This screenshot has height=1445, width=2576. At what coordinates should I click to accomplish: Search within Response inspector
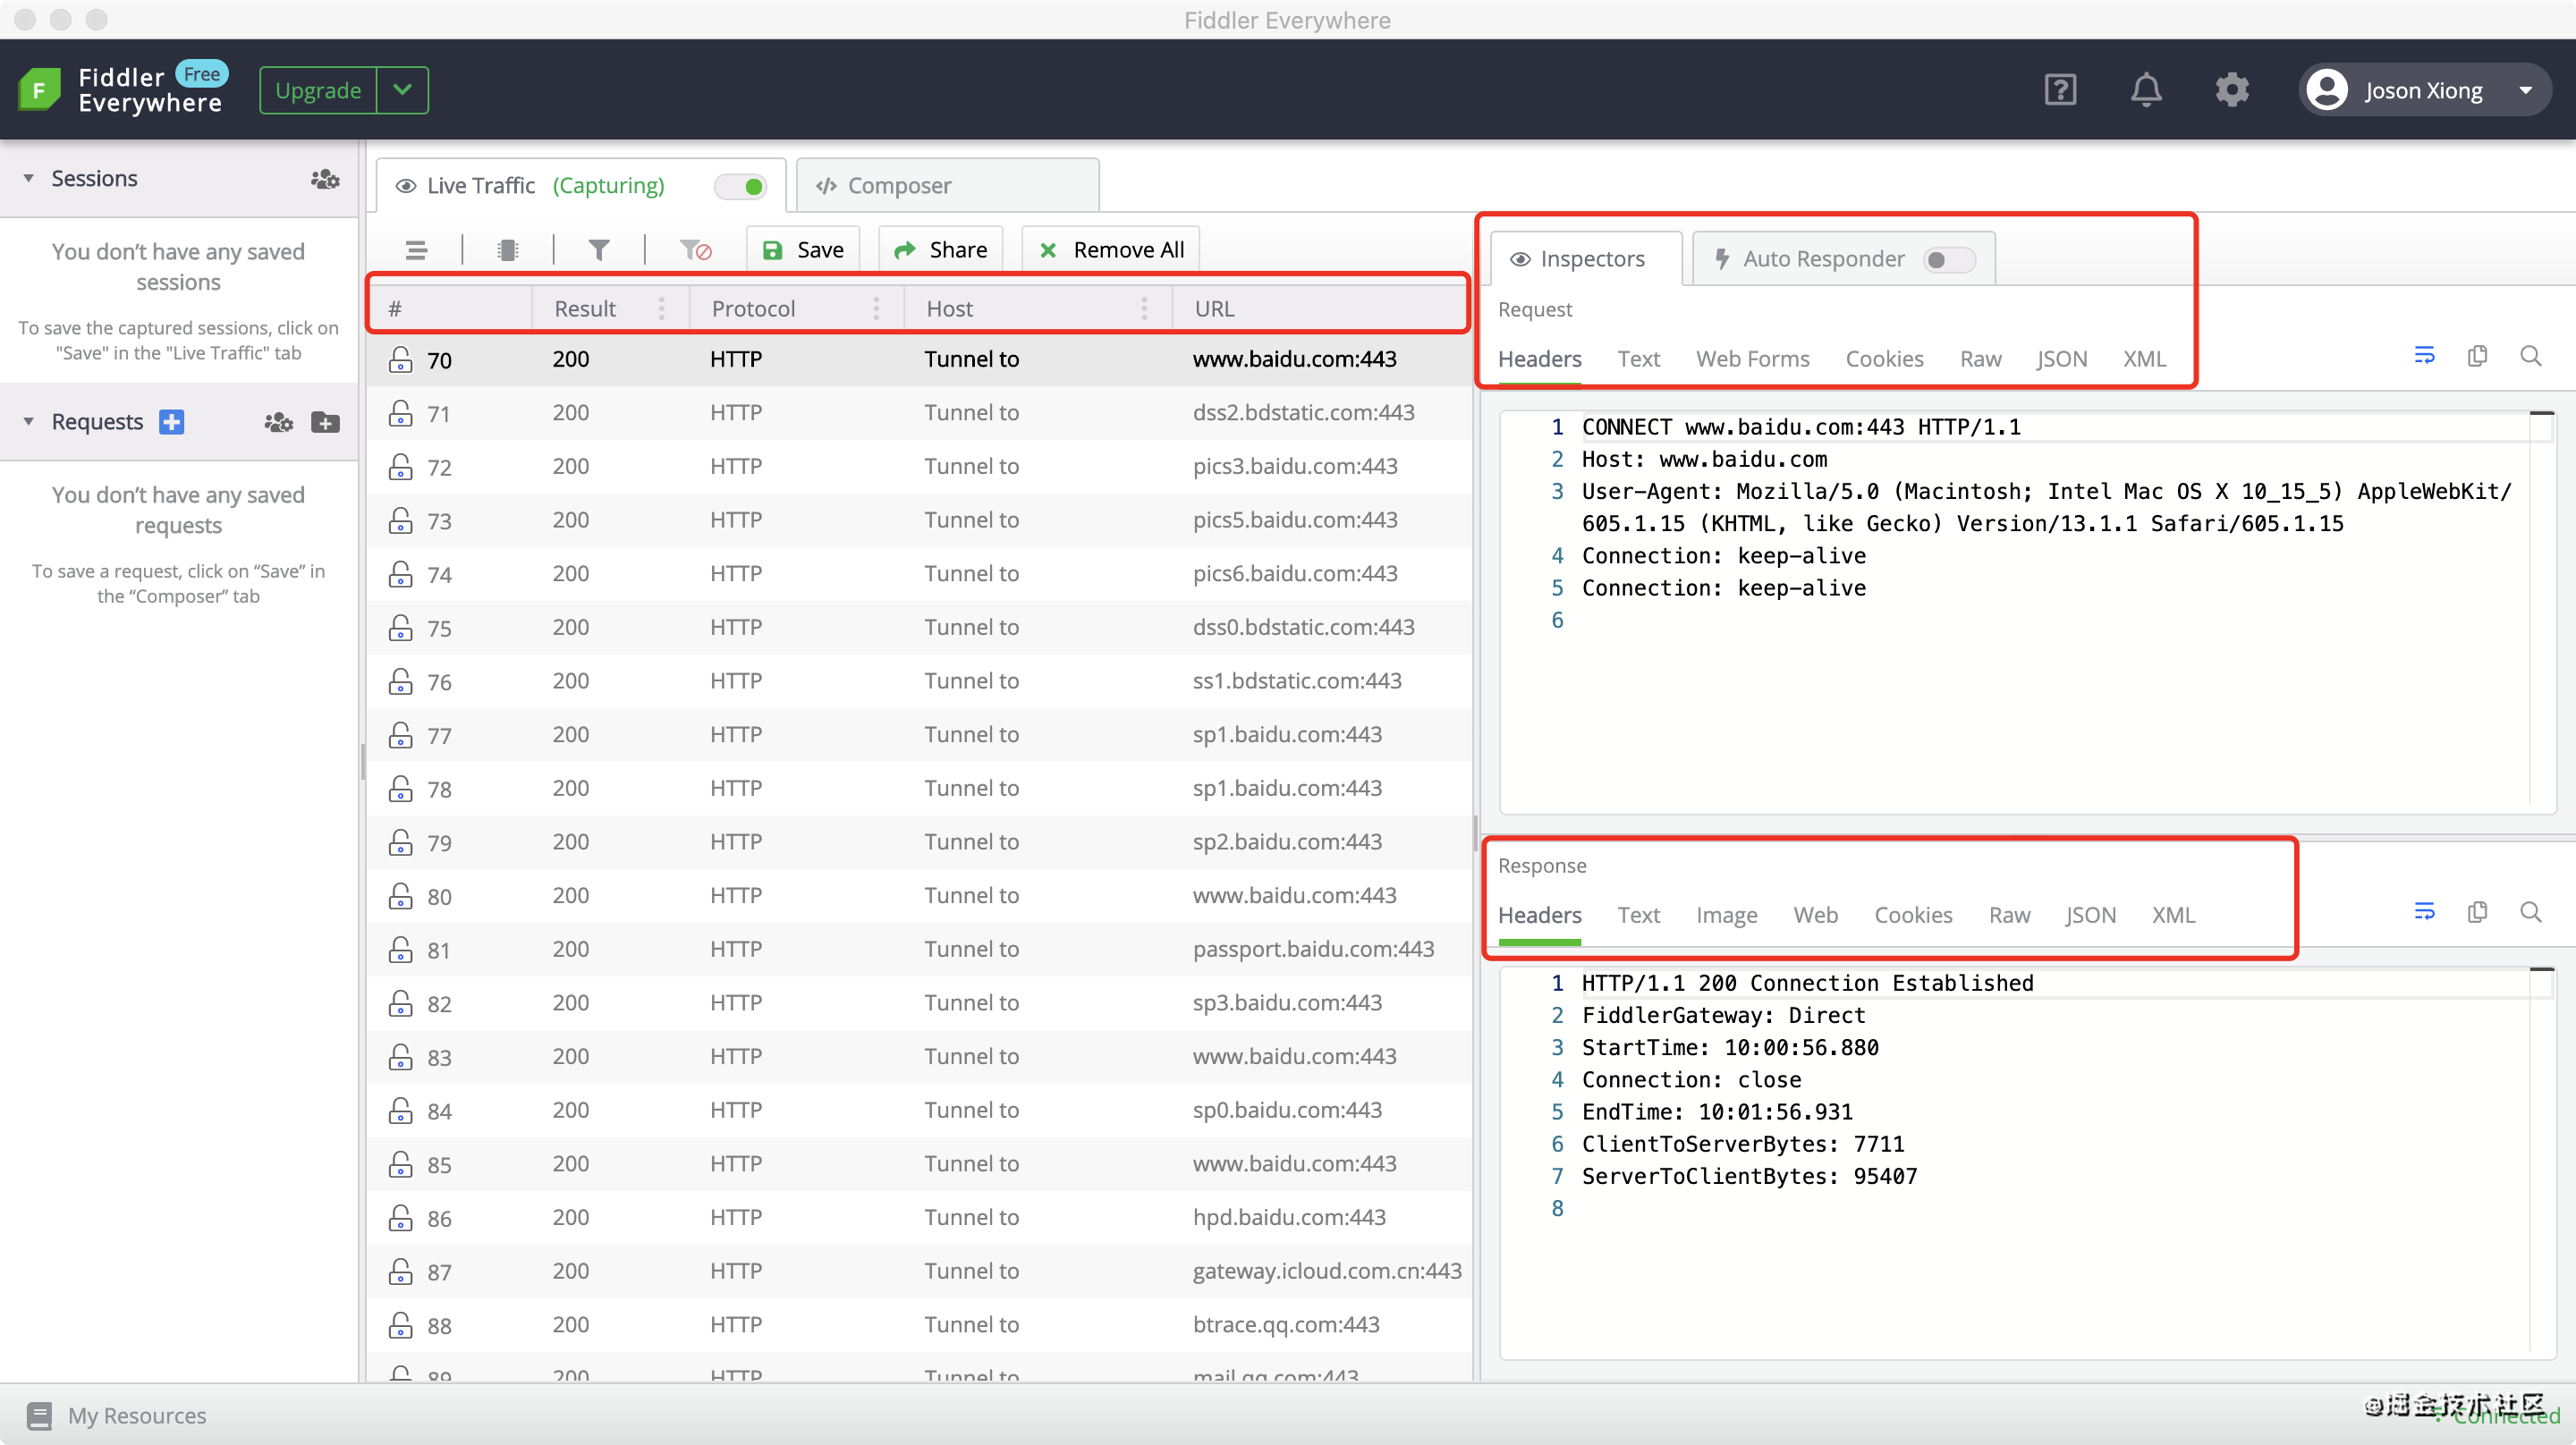(x=2531, y=912)
